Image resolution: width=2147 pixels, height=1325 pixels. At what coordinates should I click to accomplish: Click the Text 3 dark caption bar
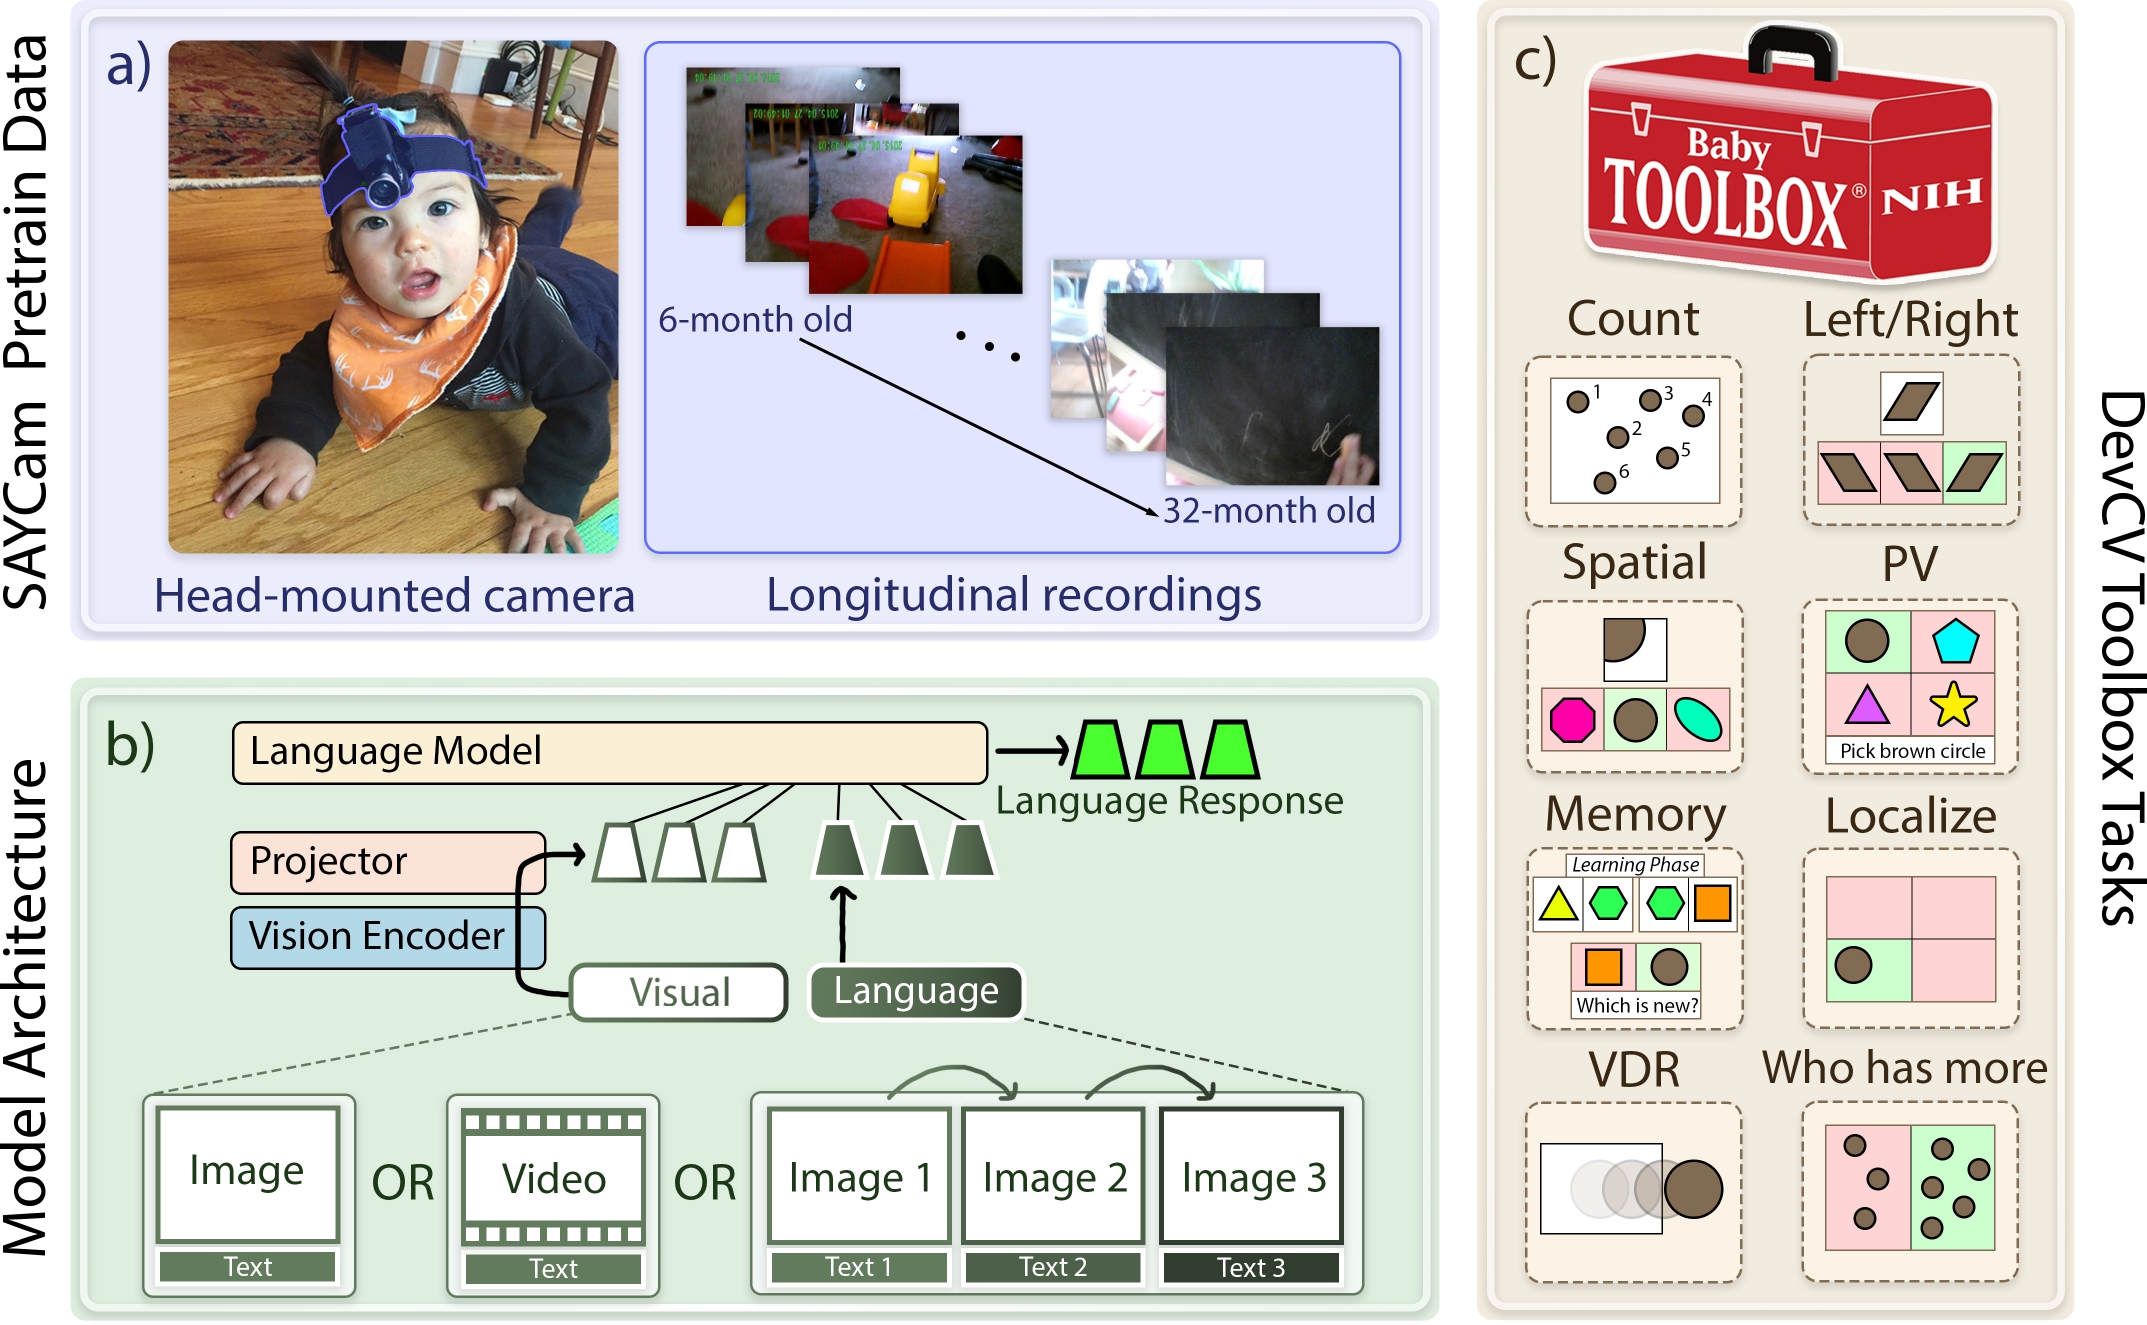coord(1250,1268)
